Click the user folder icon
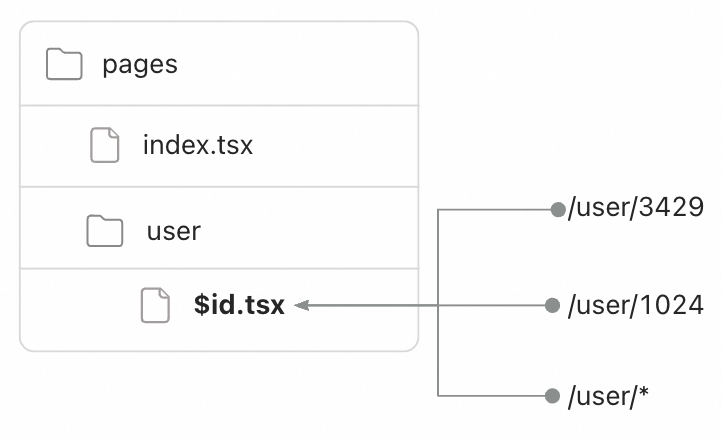The width and height of the screenshot is (722, 440). pyautogui.click(x=105, y=231)
